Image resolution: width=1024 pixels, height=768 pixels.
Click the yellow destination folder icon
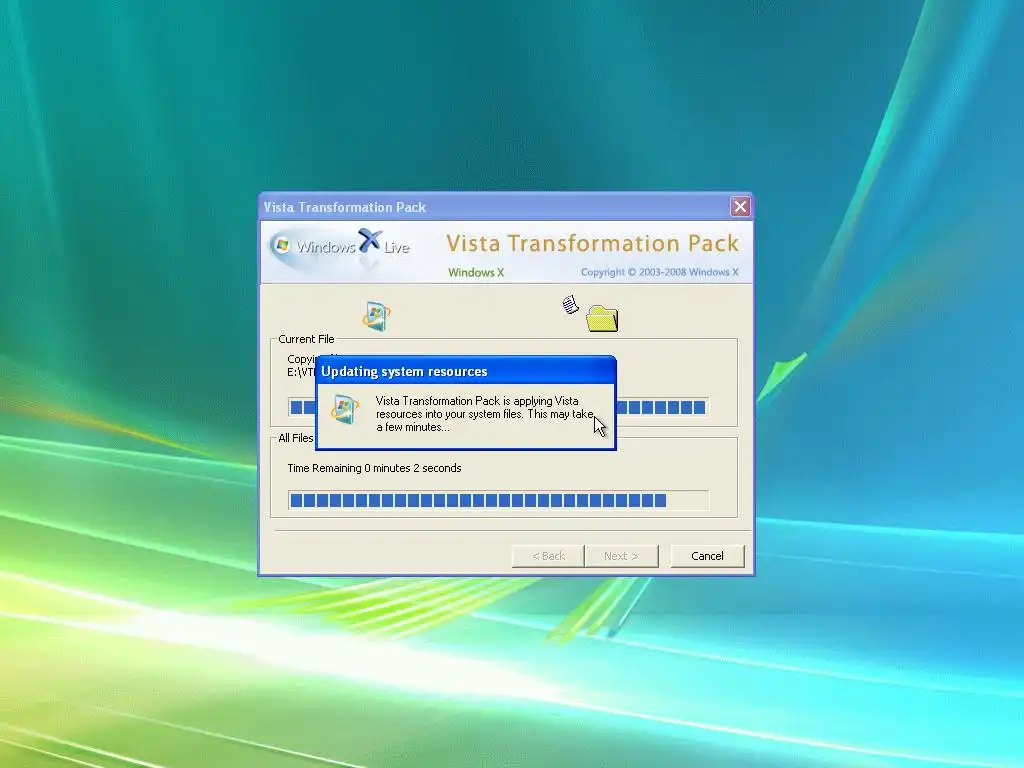point(602,319)
